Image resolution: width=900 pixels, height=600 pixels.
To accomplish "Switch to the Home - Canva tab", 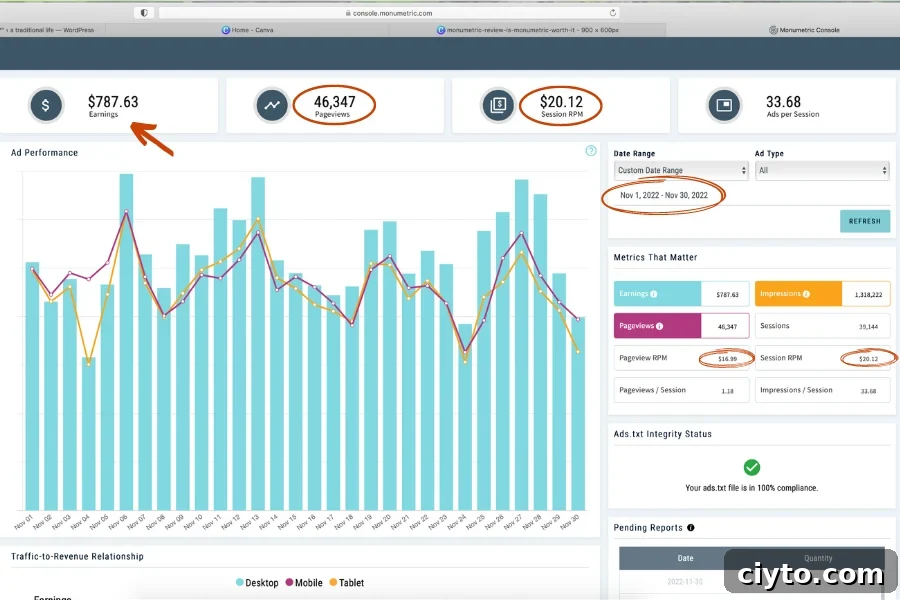I will tap(248, 30).
